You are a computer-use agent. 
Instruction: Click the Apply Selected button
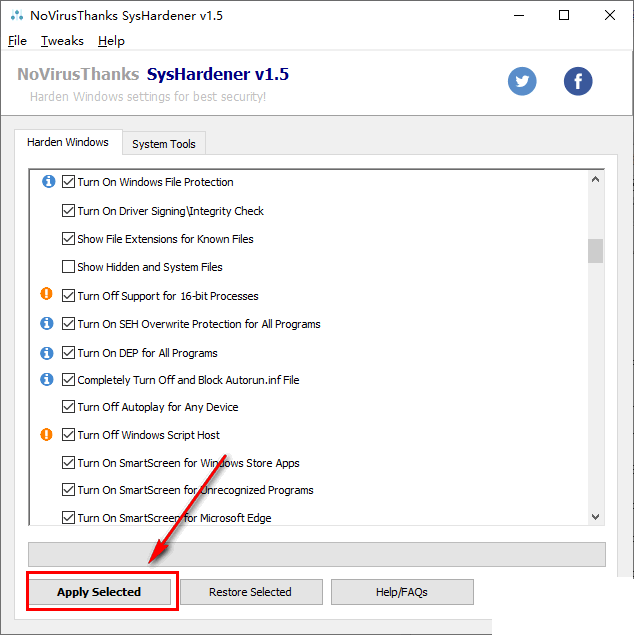(99, 592)
